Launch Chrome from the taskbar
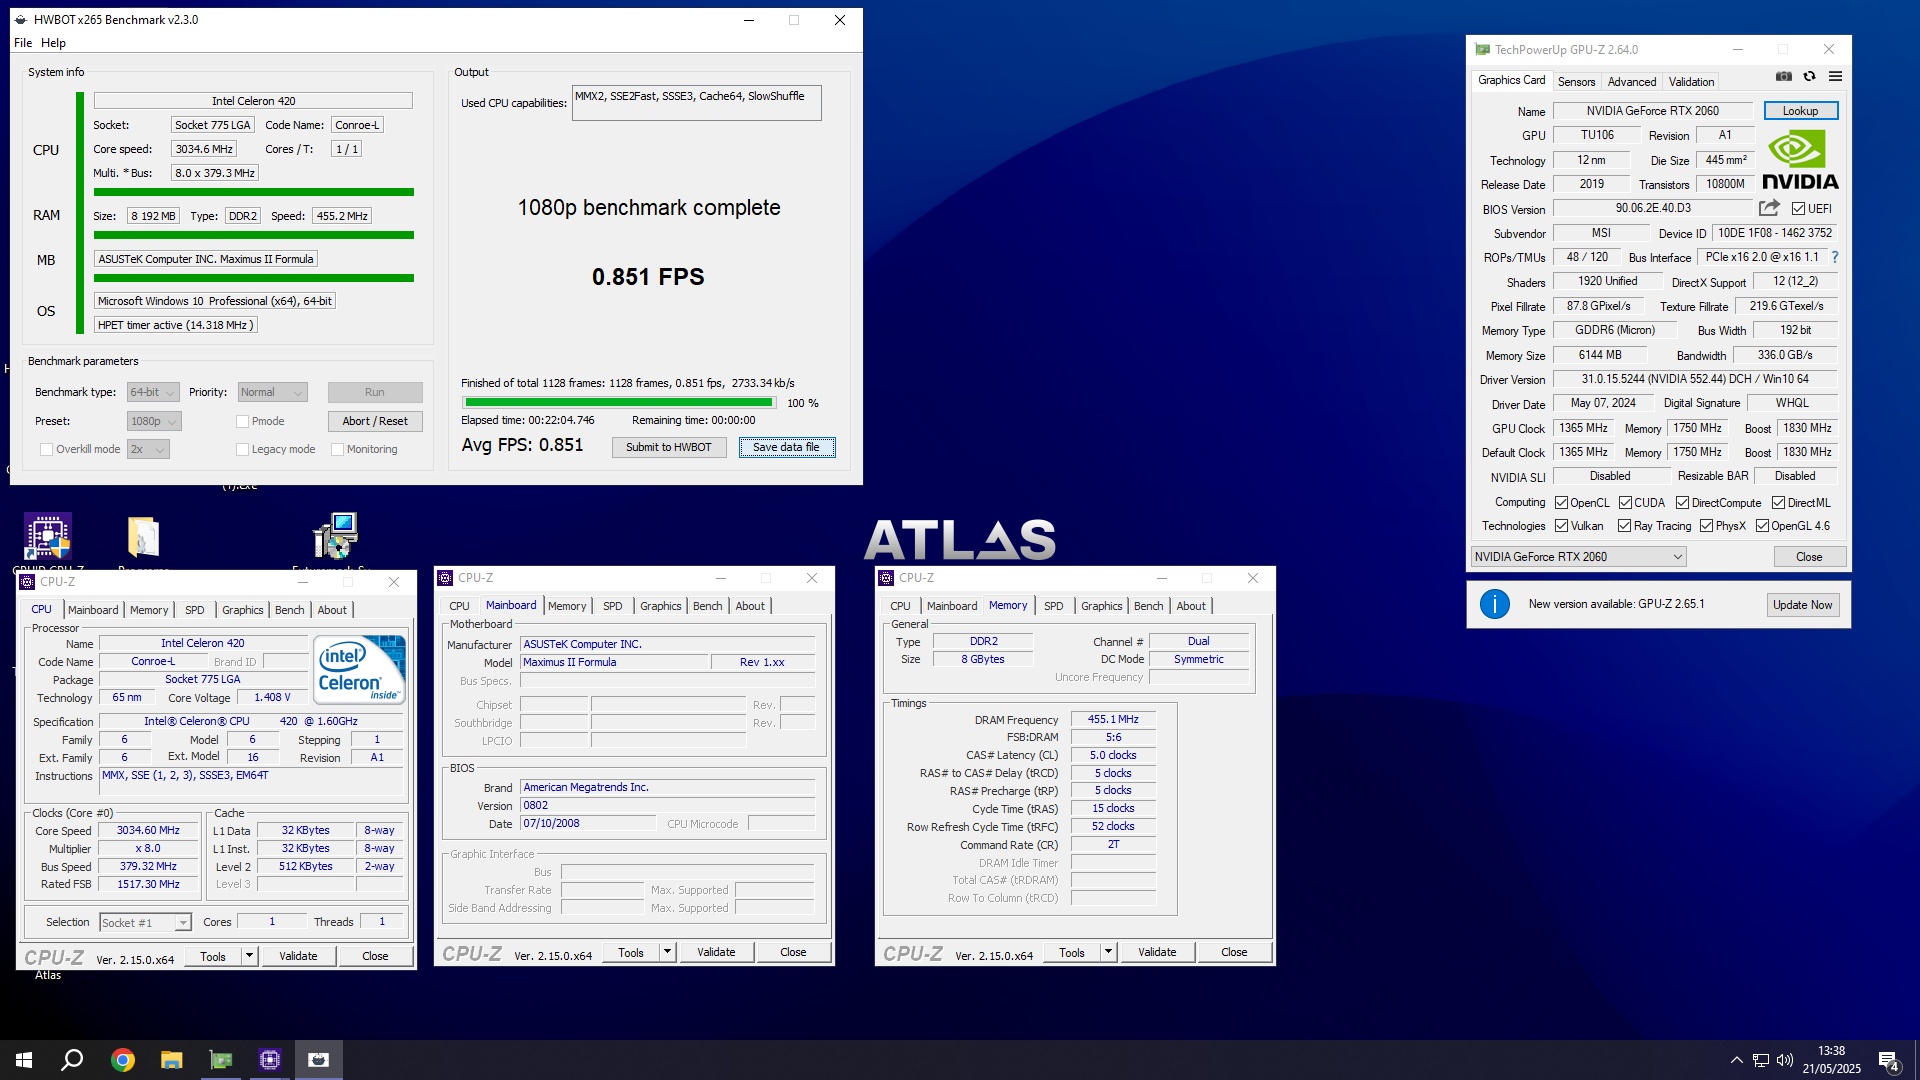This screenshot has width=1920, height=1080. (x=123, y=1060)
